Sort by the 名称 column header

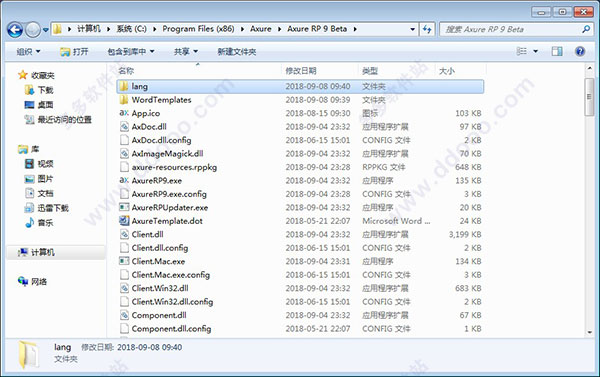point(126,71)
